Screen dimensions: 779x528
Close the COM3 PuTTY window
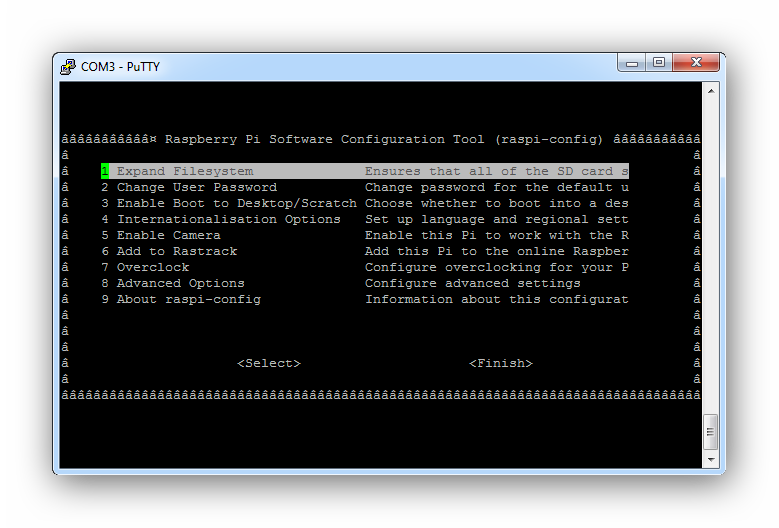point(695,63)
